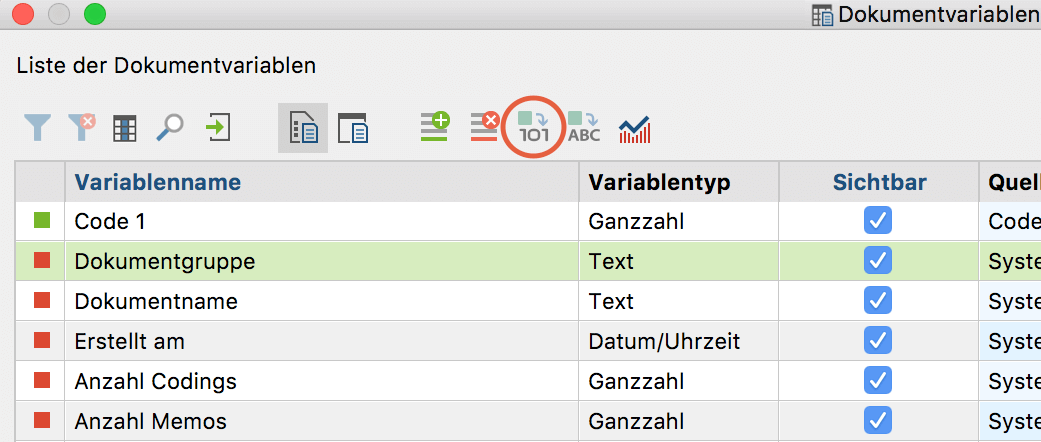Click red square marker of Dokumentgruppe
This screenshot has height=442, width=1041.
[x=42, y=260]
